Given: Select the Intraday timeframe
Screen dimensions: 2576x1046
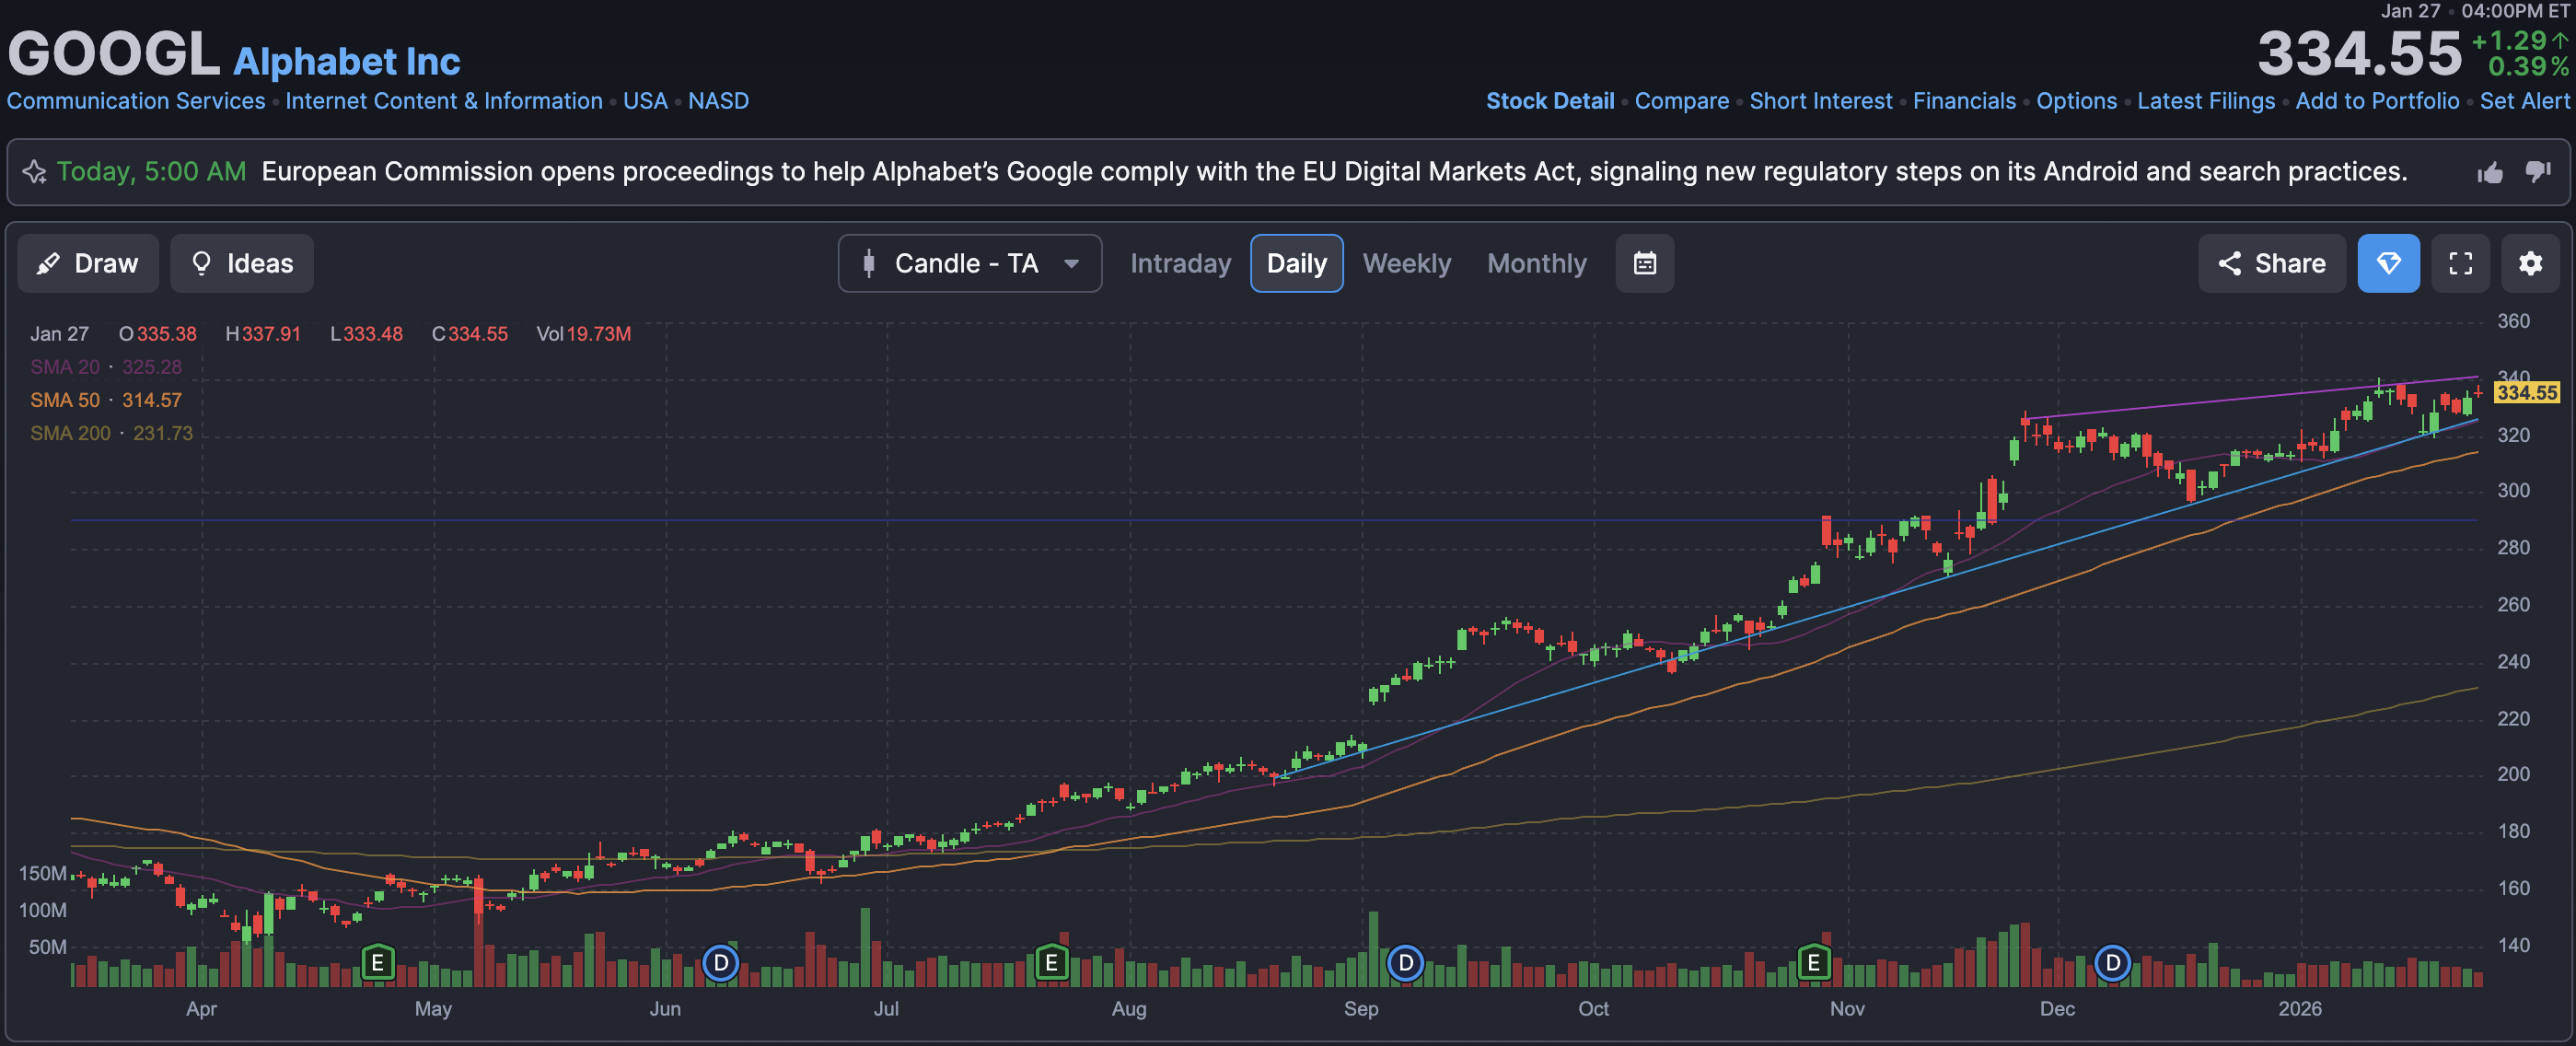Looking at the screenshot, I should tap(1180, 263).
